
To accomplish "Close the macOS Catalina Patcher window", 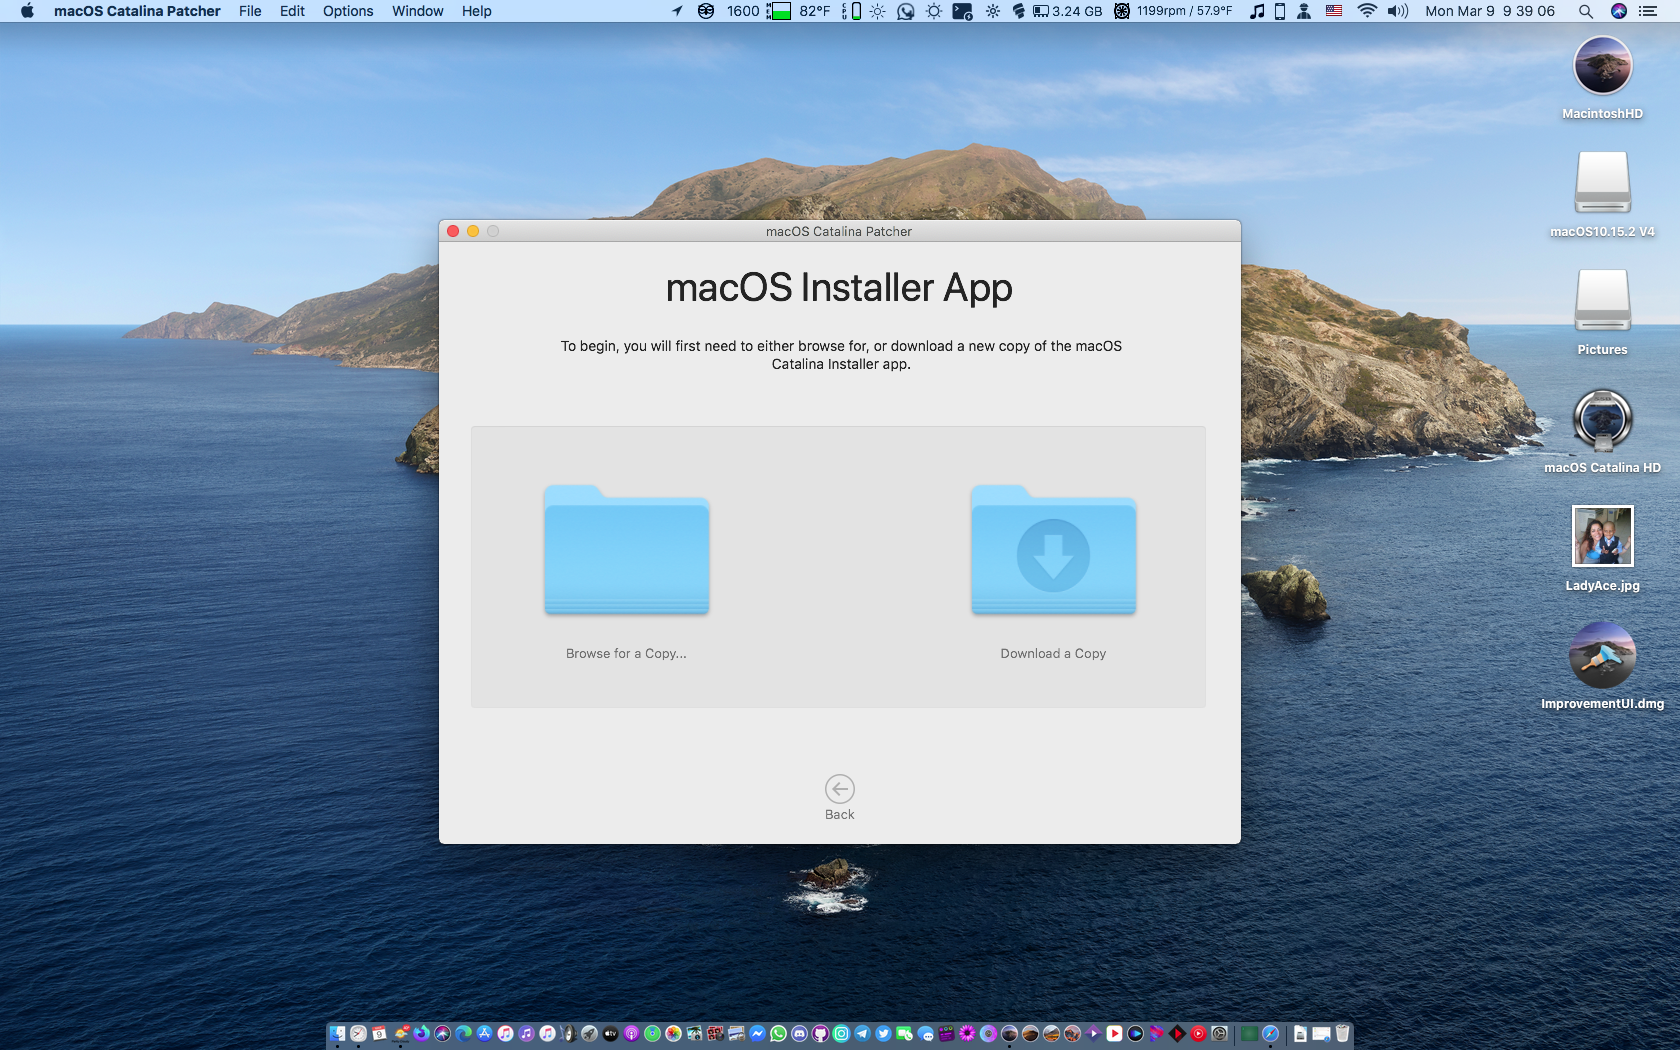I will tap(453, 231).
